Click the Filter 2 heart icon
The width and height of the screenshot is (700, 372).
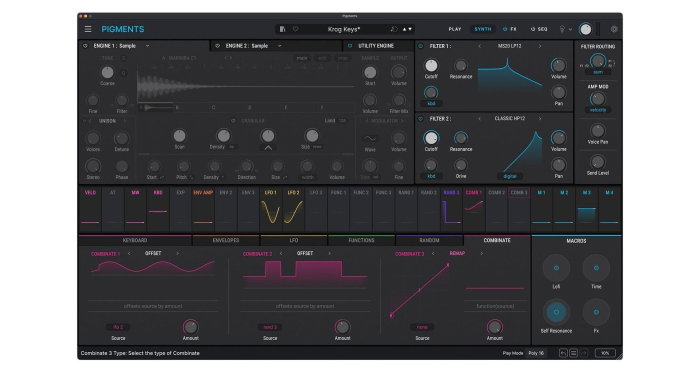(421, 119)
